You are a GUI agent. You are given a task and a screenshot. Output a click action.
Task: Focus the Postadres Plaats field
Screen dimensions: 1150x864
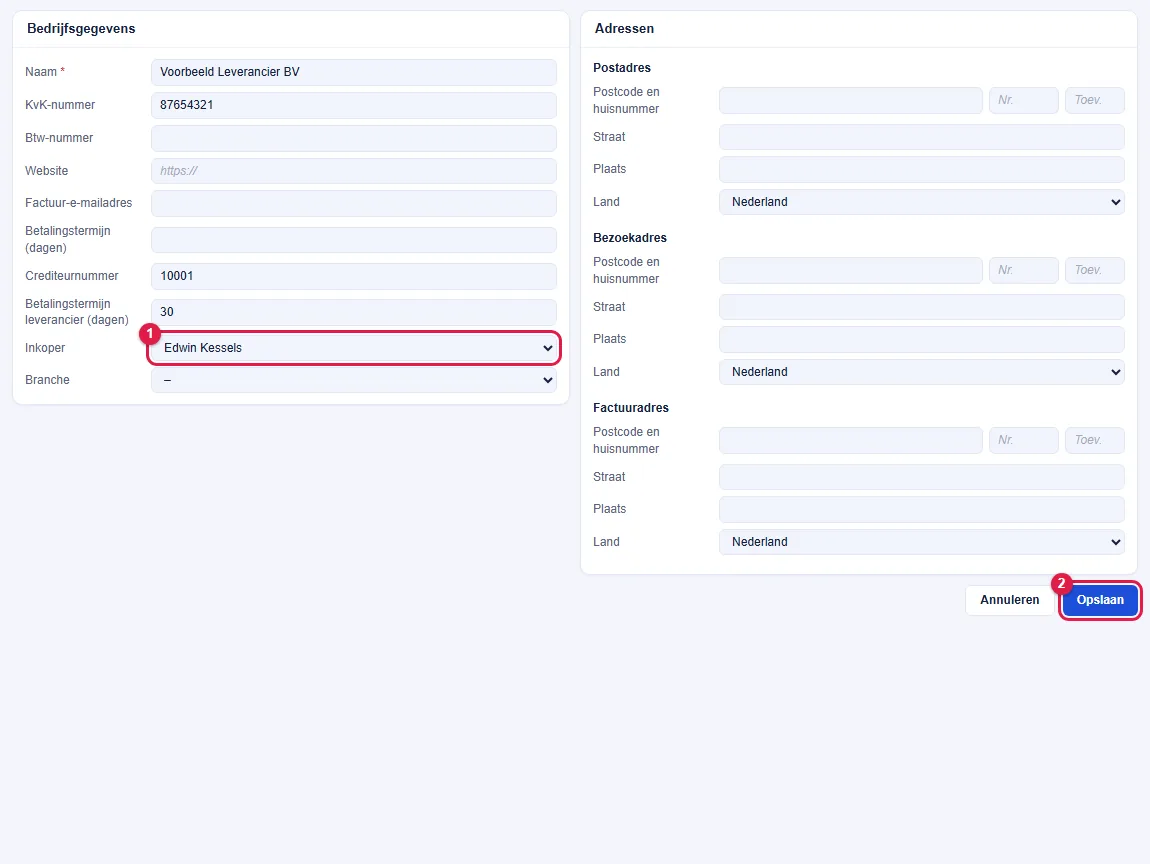921,169
